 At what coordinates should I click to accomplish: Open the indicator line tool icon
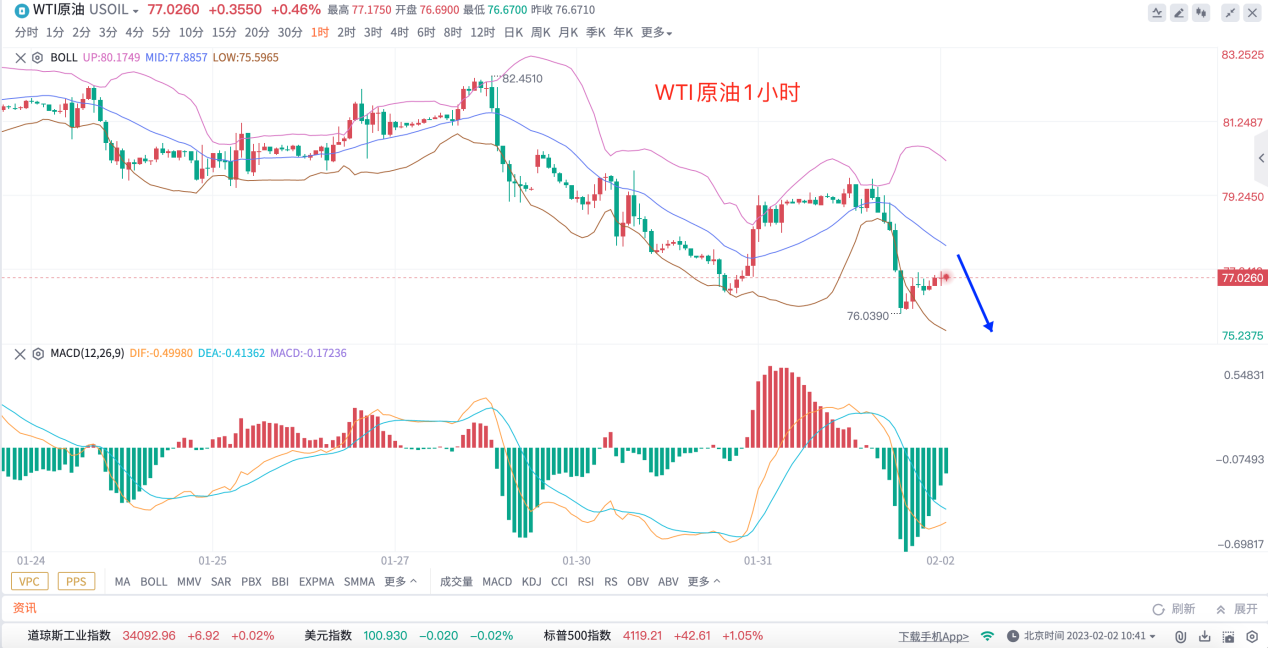tap(1157, 13)
